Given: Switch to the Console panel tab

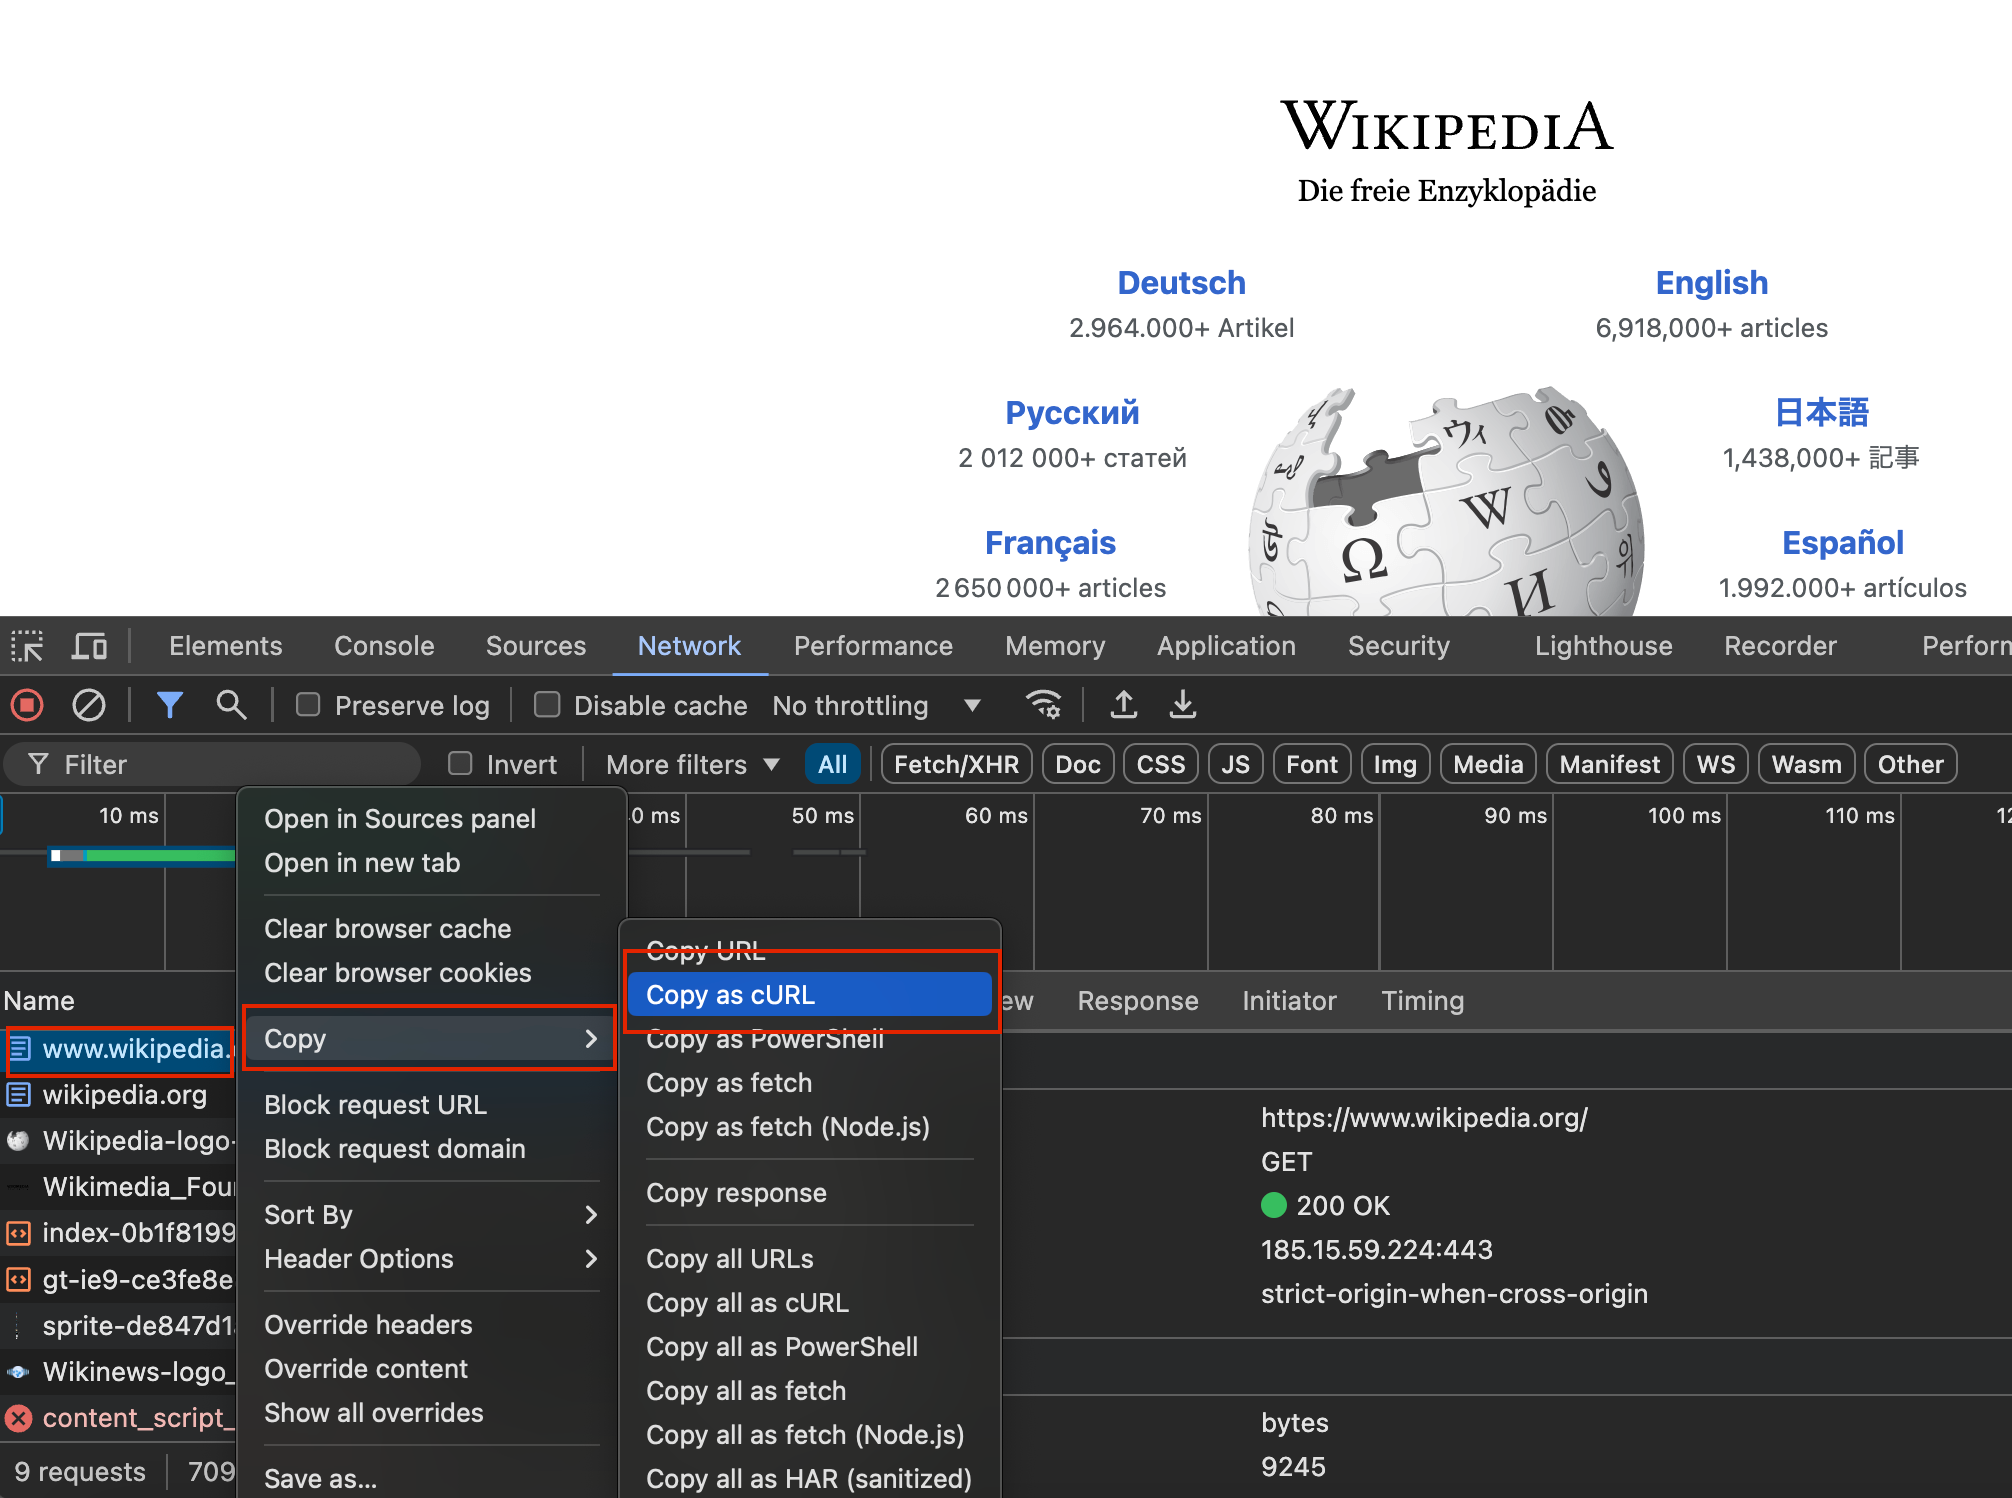Looking at the screenshot, I should pos(384,646).
